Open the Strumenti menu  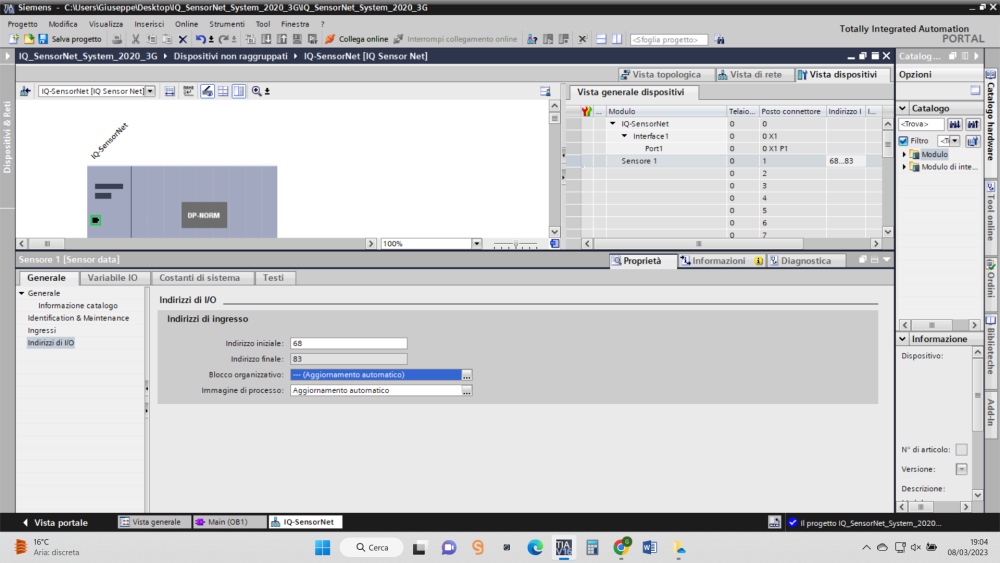click(x=226, y=23)
